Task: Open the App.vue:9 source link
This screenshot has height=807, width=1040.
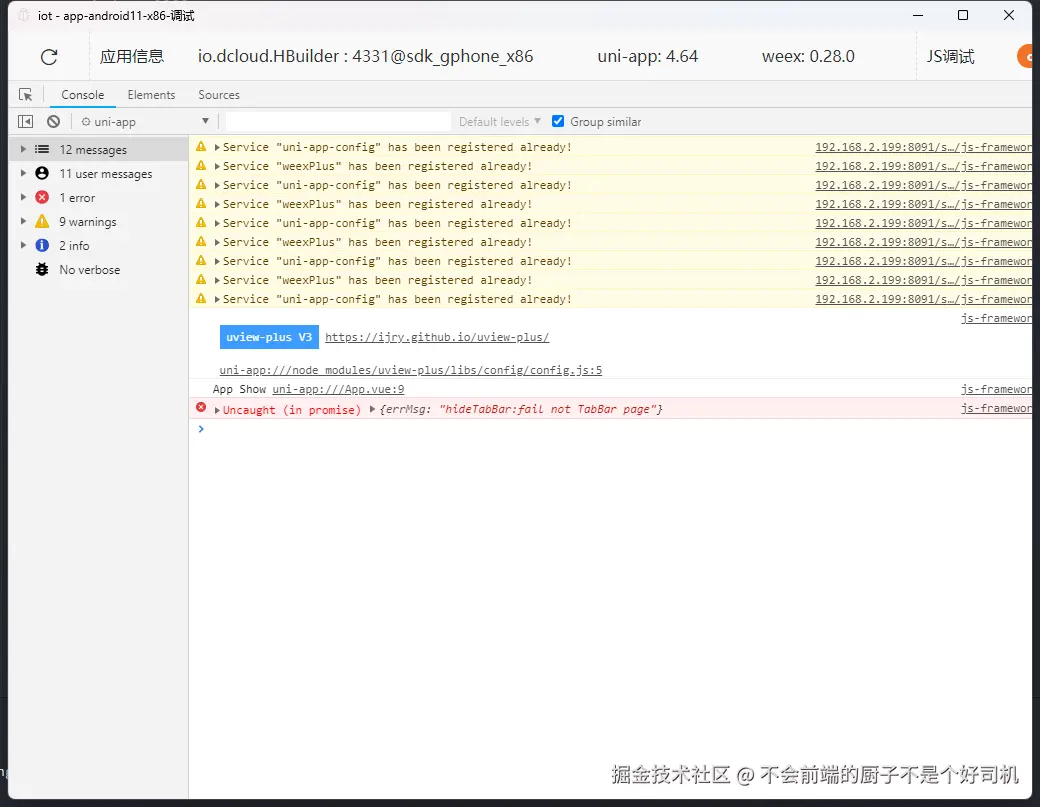Action: [x=338, y=389]
